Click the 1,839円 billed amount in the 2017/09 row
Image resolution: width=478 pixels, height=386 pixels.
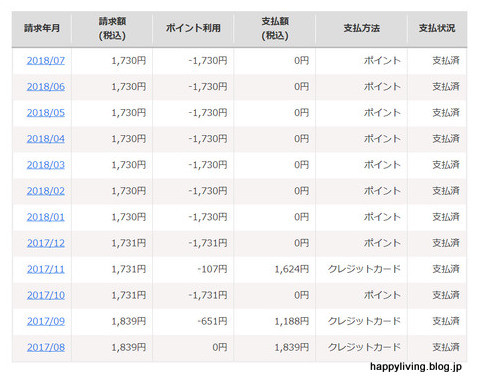[129, 321]
